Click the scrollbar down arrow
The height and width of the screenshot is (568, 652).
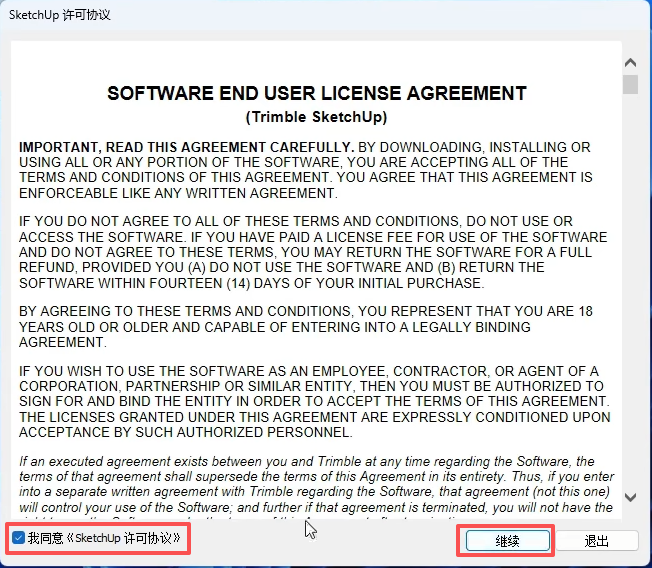pyautogui.click(x=630, y=497)
